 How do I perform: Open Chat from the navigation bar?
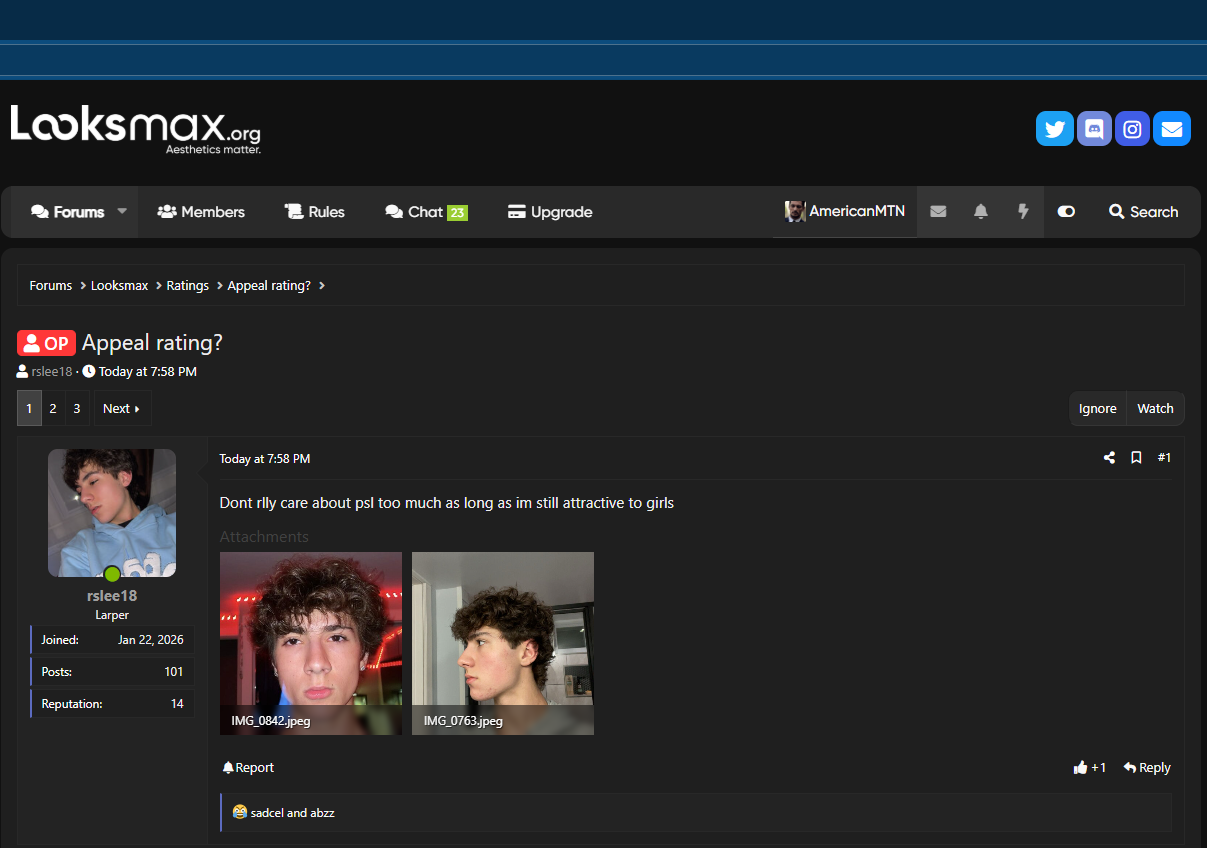tap(426, 212)
